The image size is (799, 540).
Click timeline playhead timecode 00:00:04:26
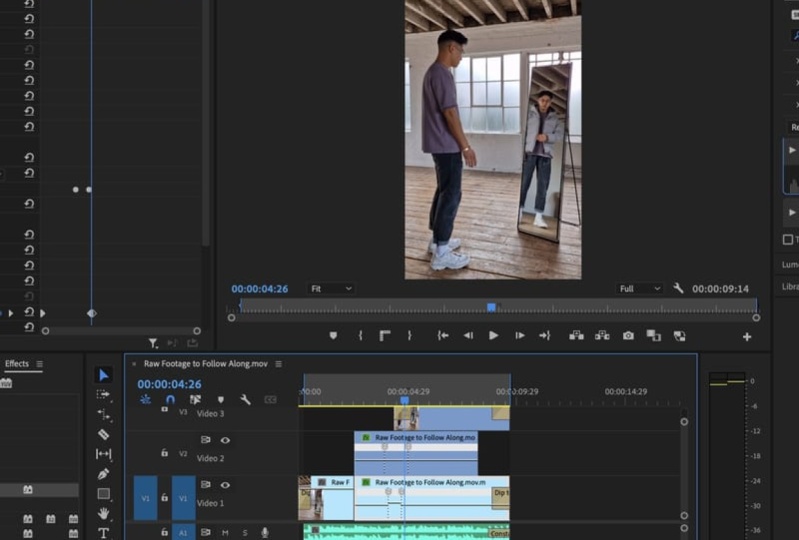[x=169, y=384]
